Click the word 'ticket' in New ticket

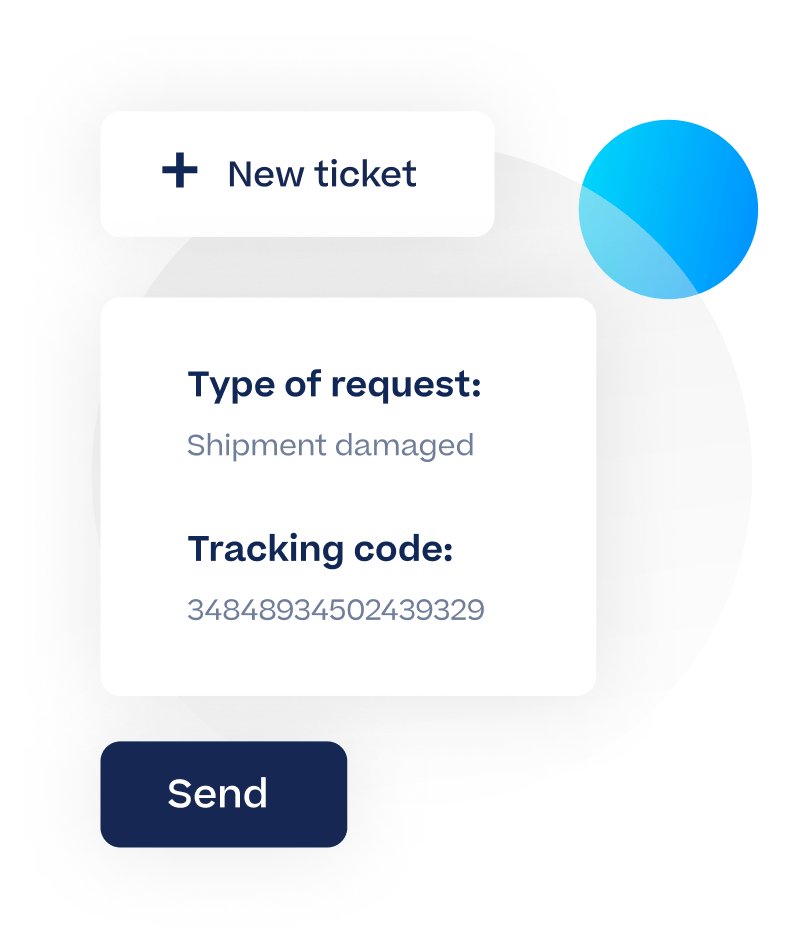365,174
